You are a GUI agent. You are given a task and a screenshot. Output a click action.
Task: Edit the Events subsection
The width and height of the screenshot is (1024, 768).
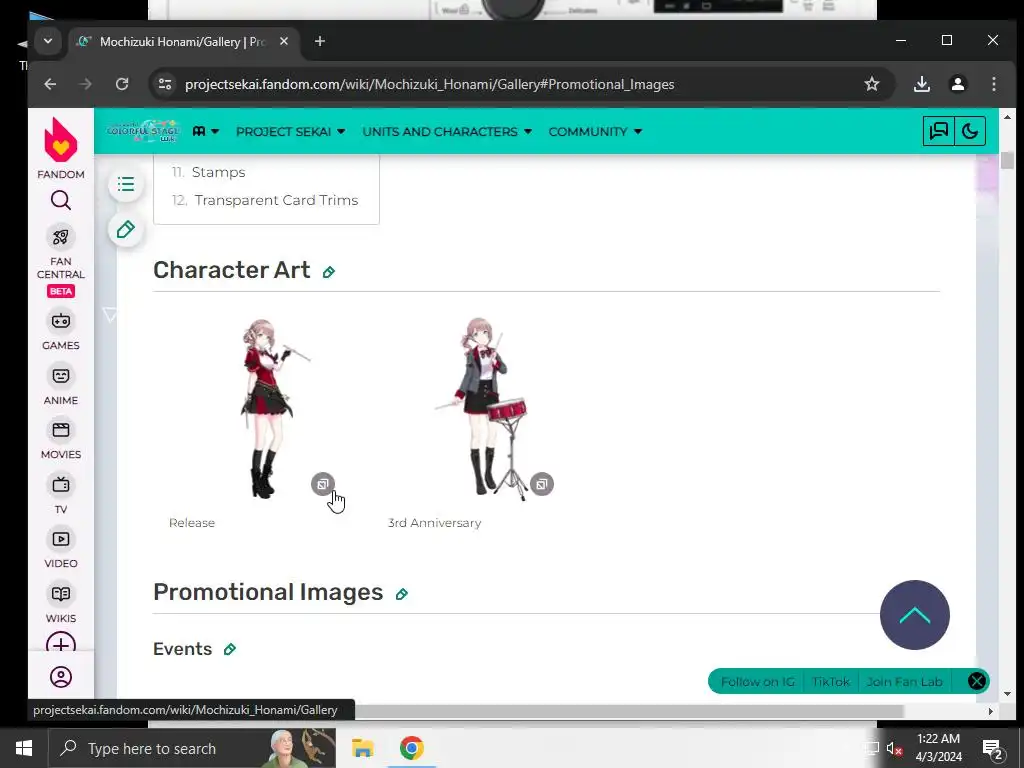230,649
